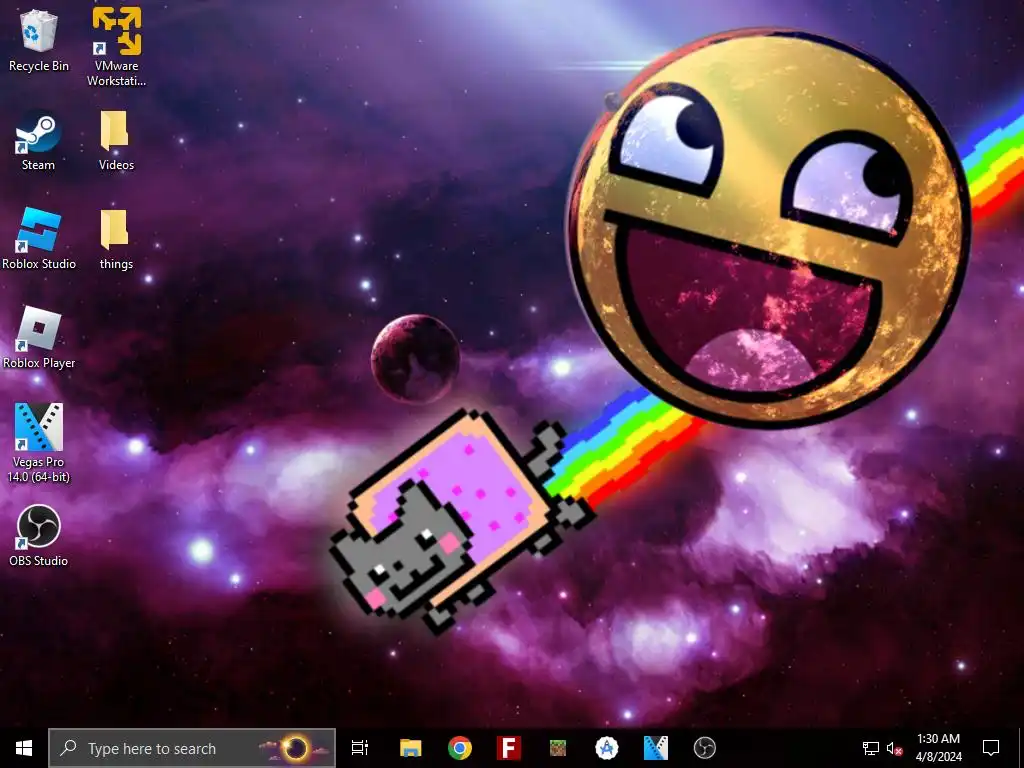Open the clock showing 1:30 AM
This screenshot has width=1024, height=768.
coord(938,748)
